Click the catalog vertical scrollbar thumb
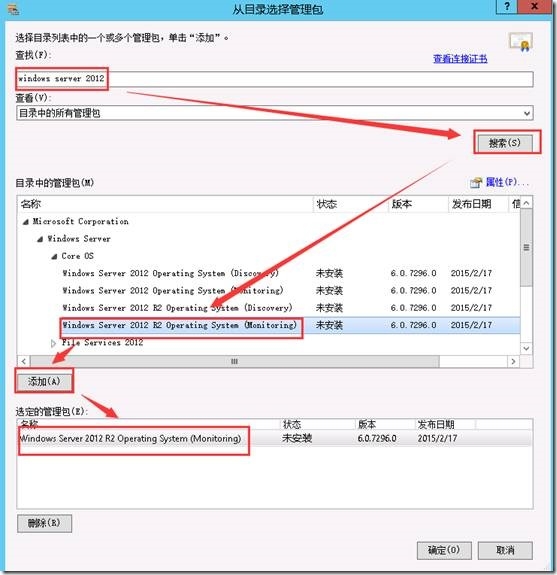The width and height of the screenshot is (557, 575). point(527,248)
